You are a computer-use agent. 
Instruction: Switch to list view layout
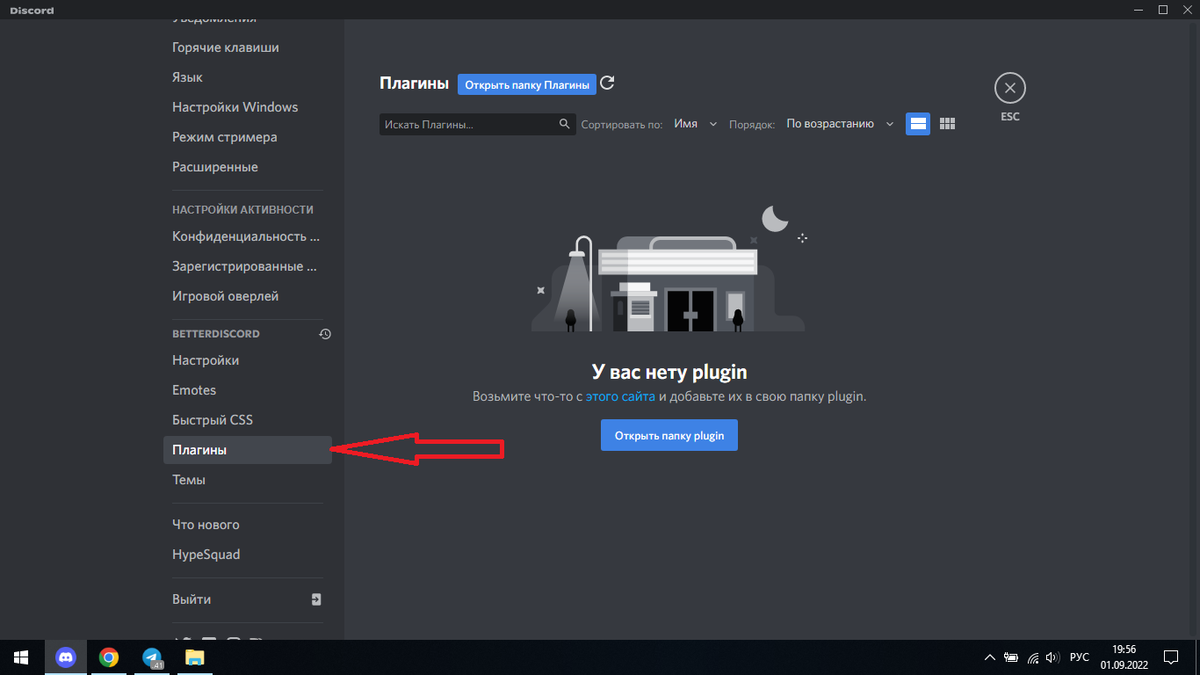pos(917,123)
